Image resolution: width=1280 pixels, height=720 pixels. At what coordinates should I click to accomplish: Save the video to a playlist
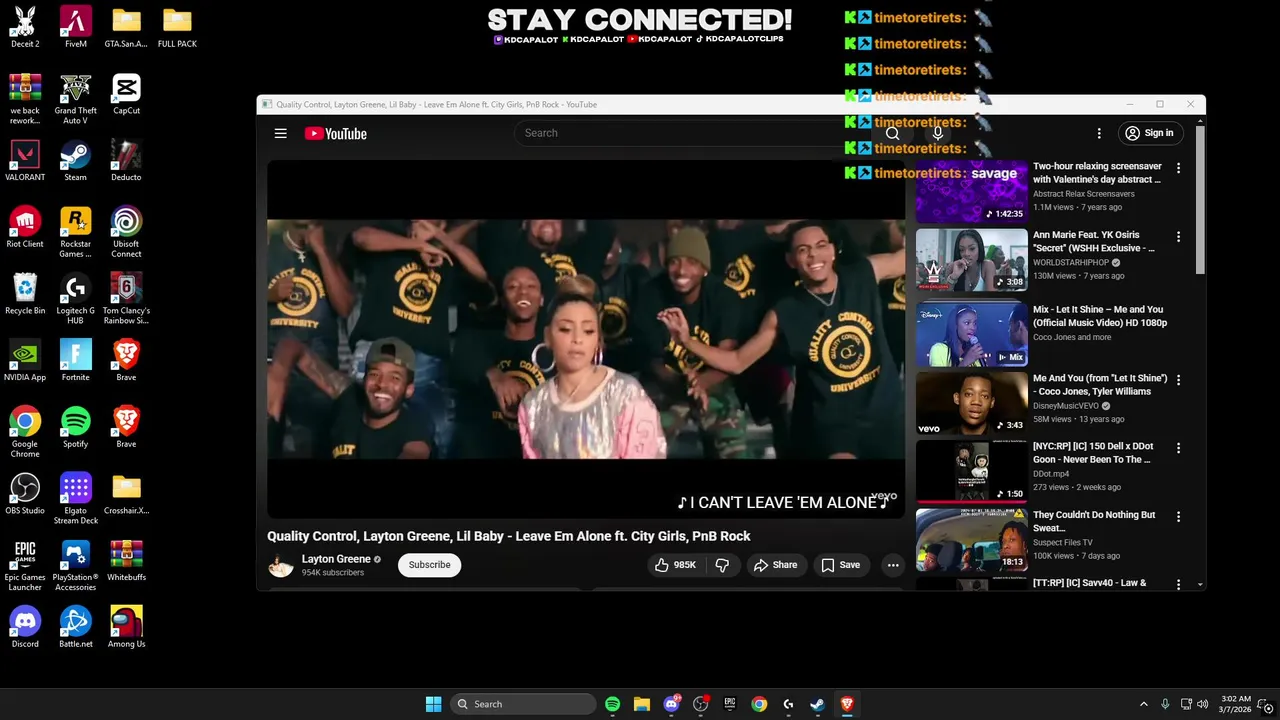[x=840, y=565]
